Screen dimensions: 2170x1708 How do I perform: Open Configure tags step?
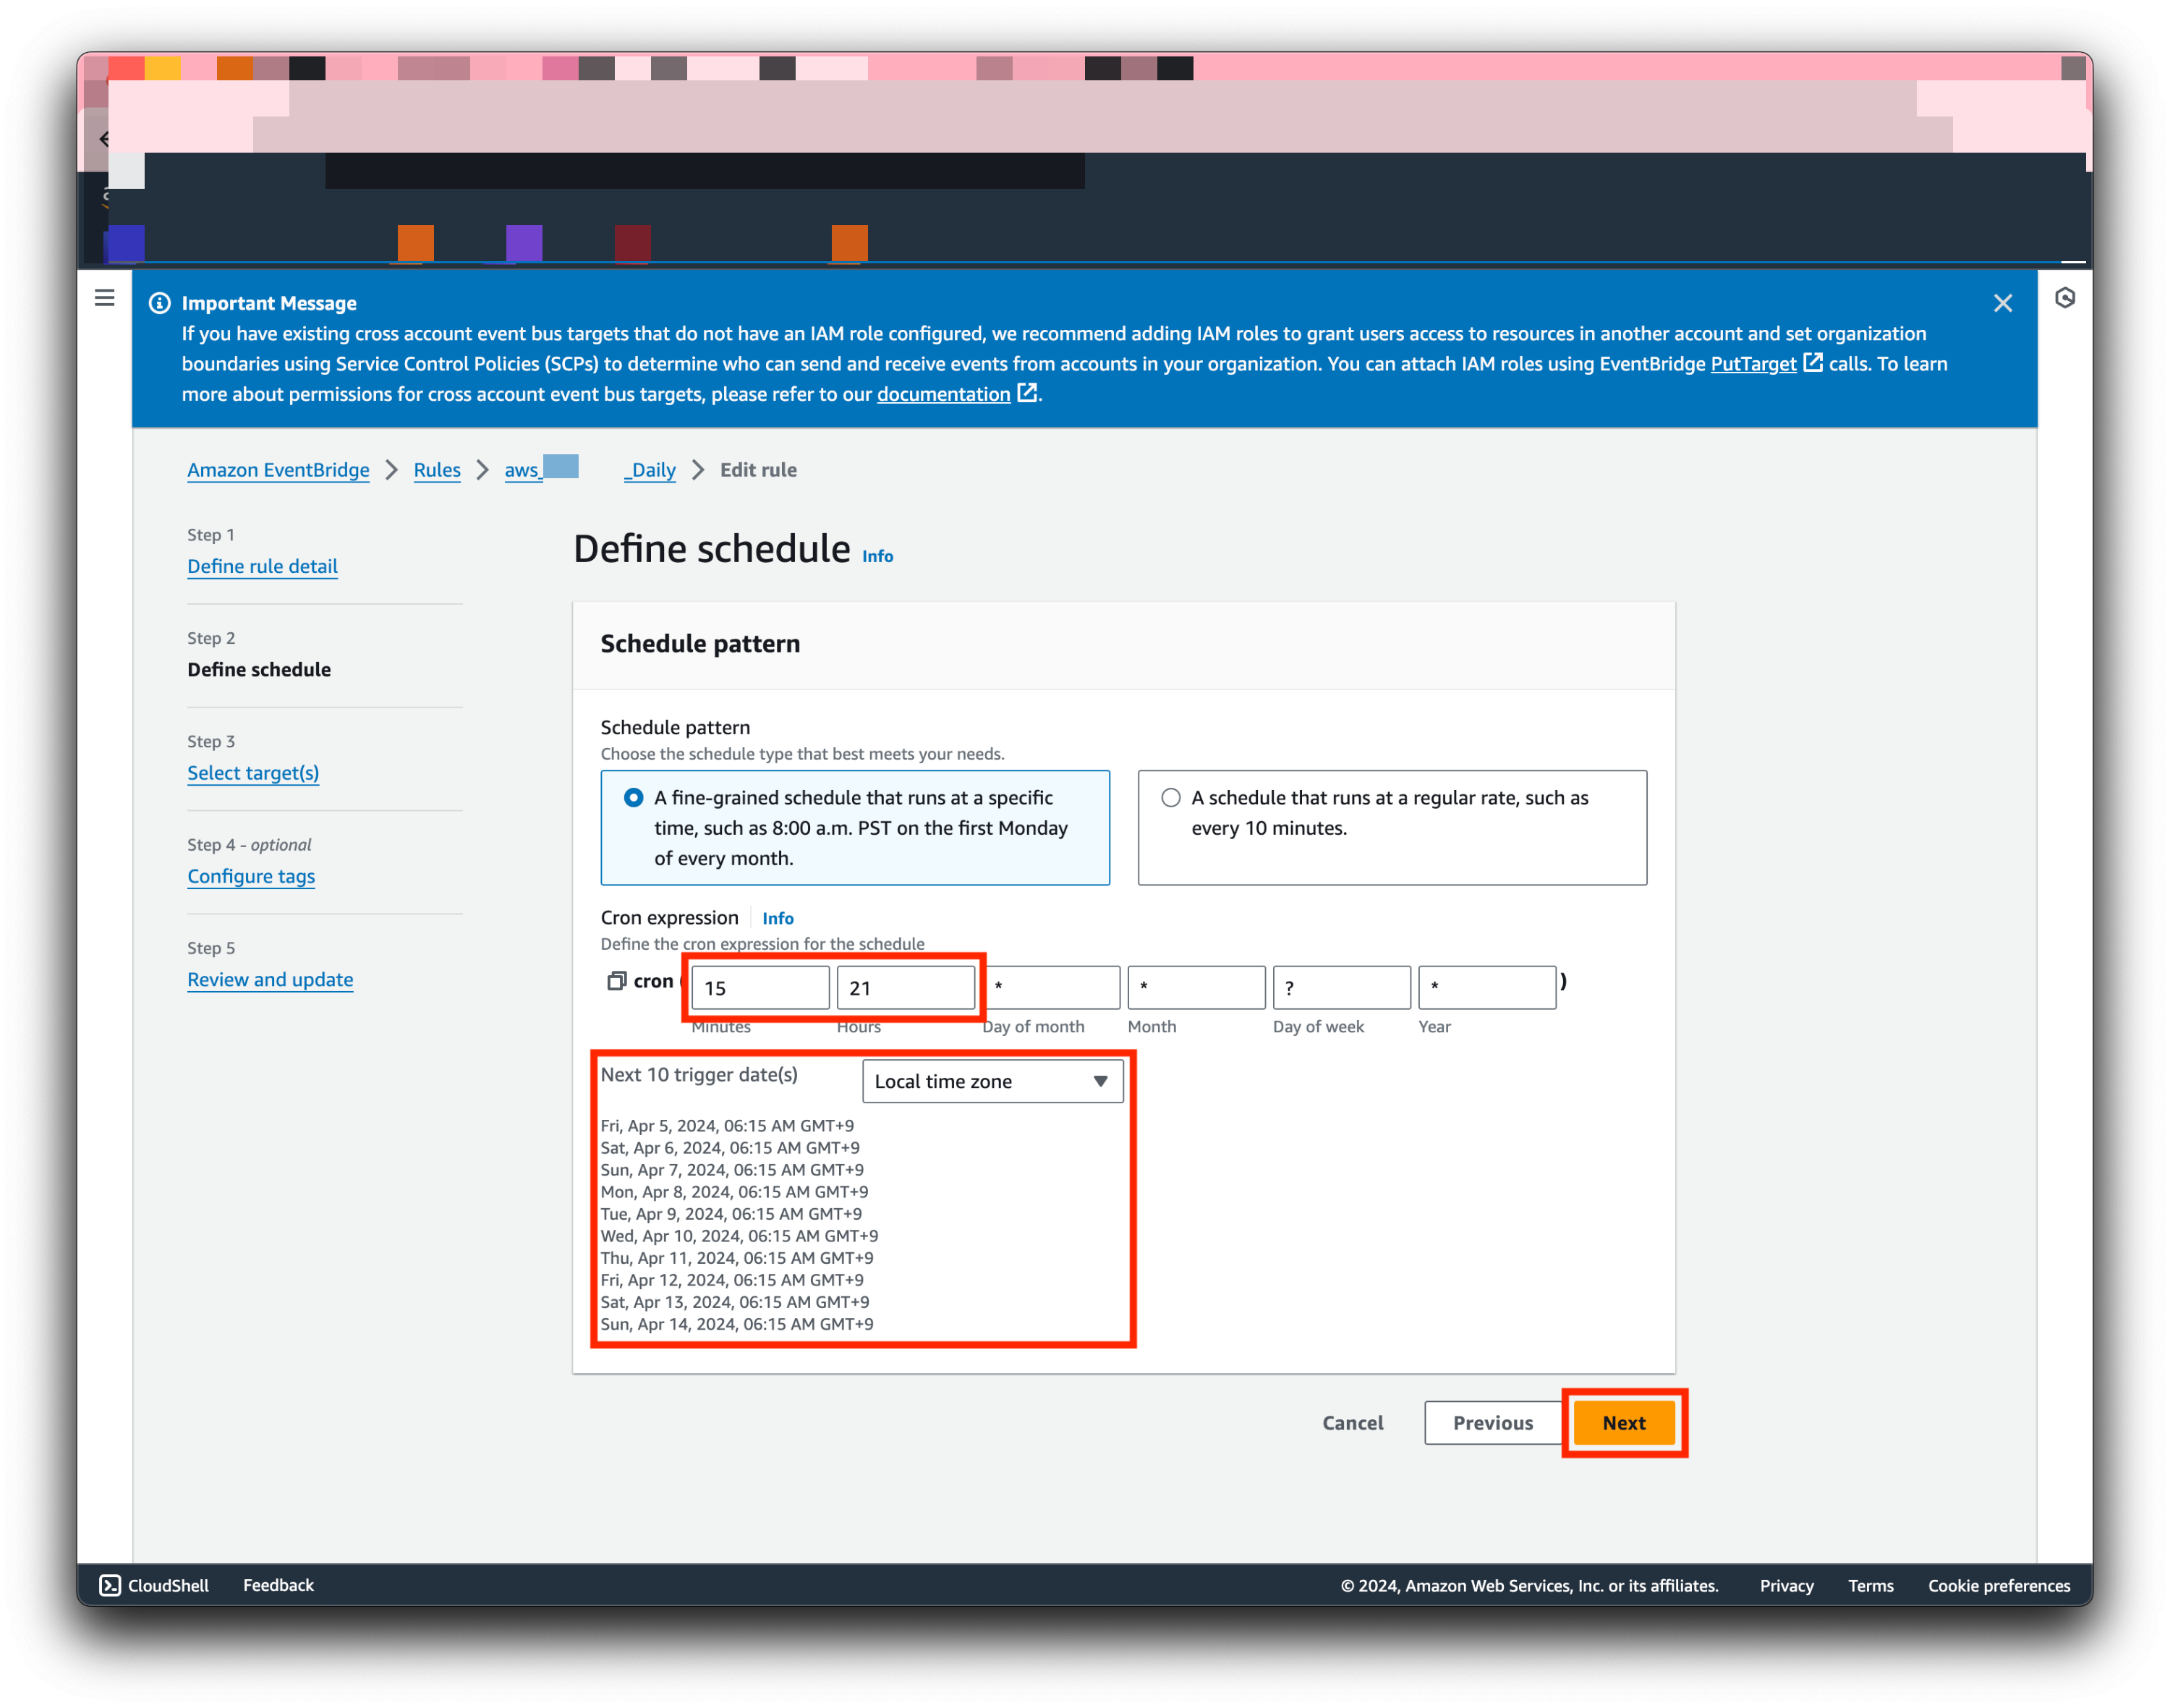tap(251, 876)
